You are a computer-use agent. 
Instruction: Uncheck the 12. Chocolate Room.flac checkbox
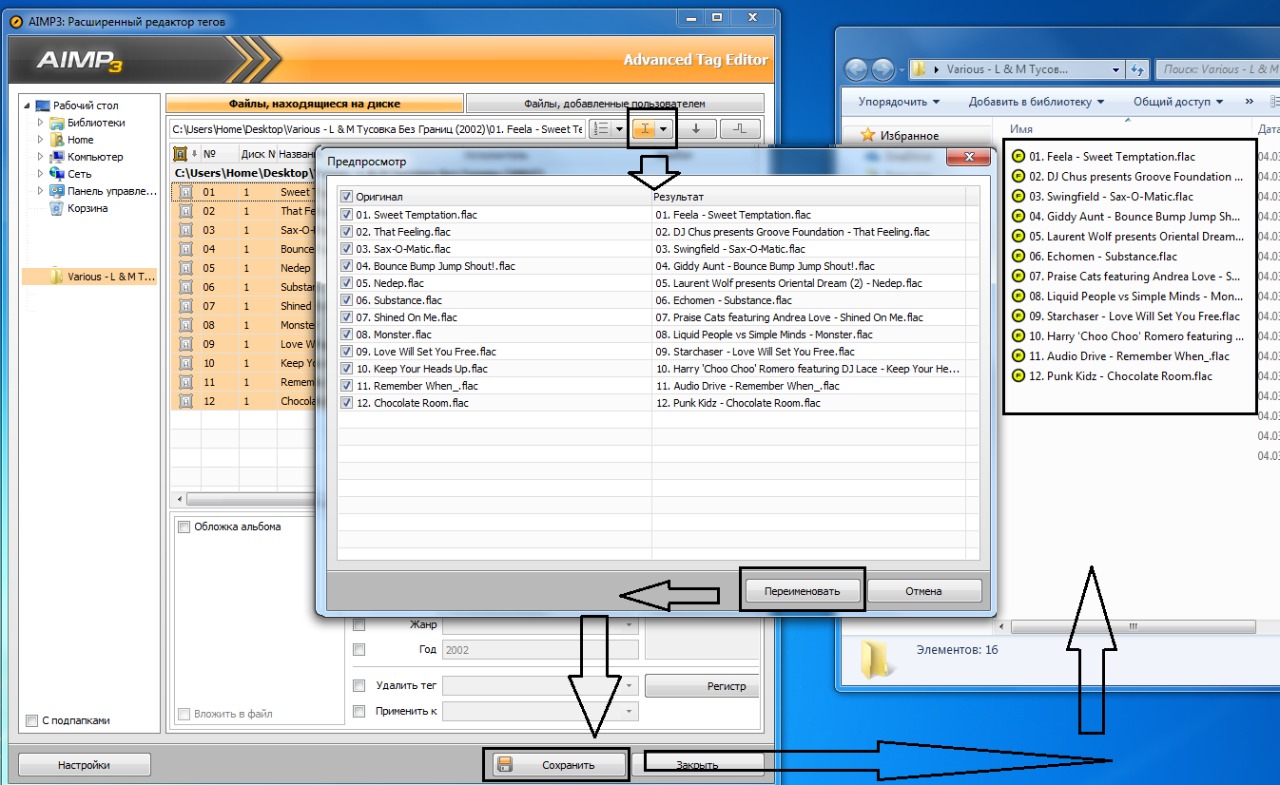347,402
